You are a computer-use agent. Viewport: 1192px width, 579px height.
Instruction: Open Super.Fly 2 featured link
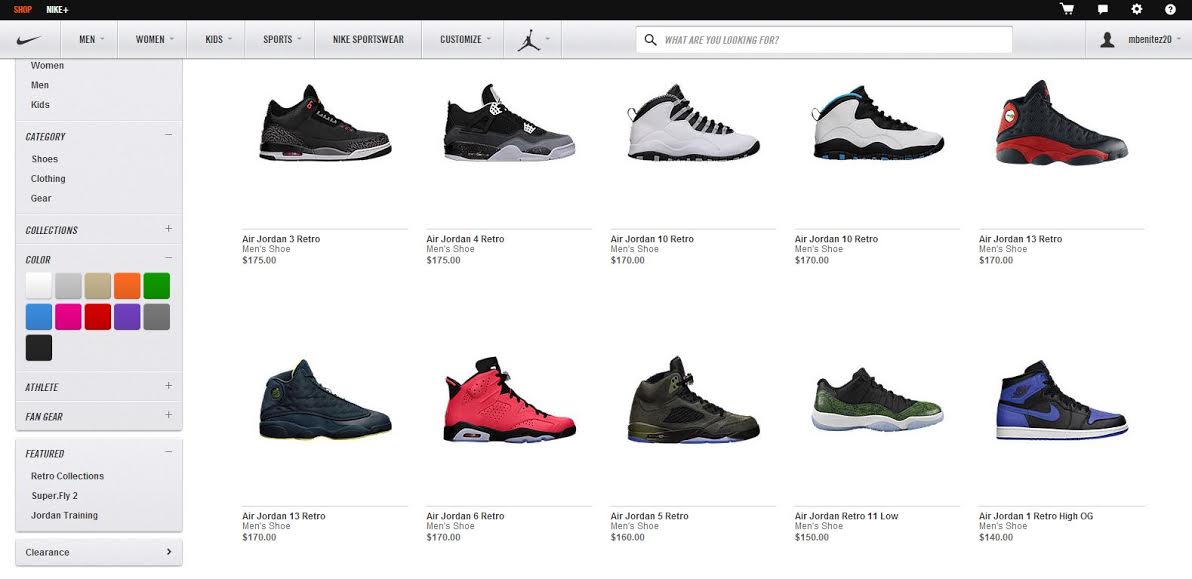coord(55,496)
